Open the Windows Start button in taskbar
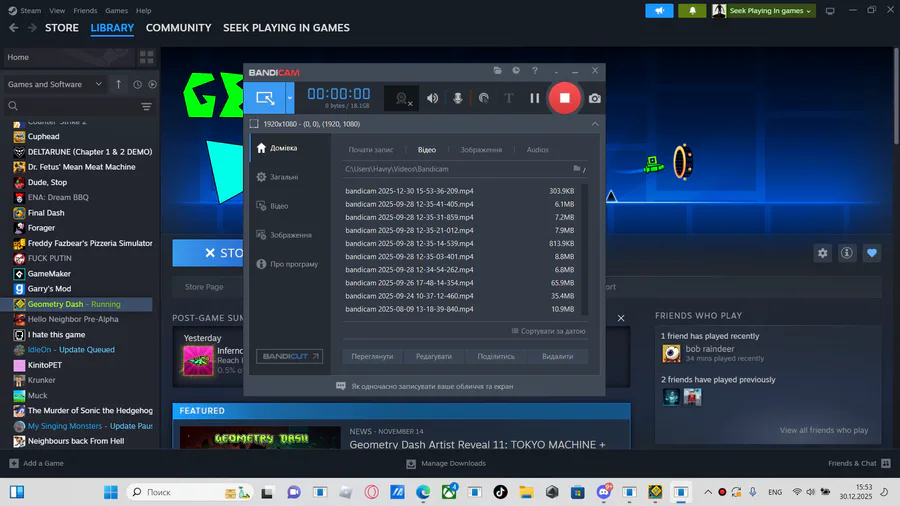 111,492
